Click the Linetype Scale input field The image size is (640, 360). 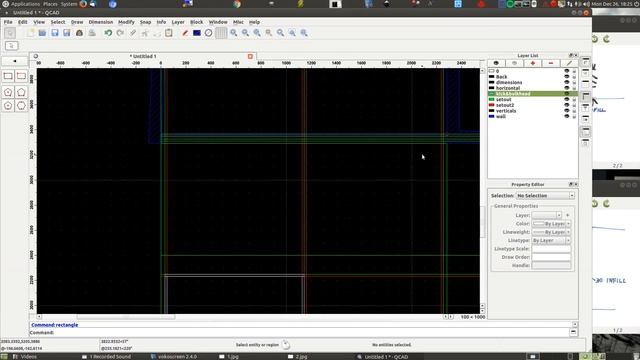point(551,249)
